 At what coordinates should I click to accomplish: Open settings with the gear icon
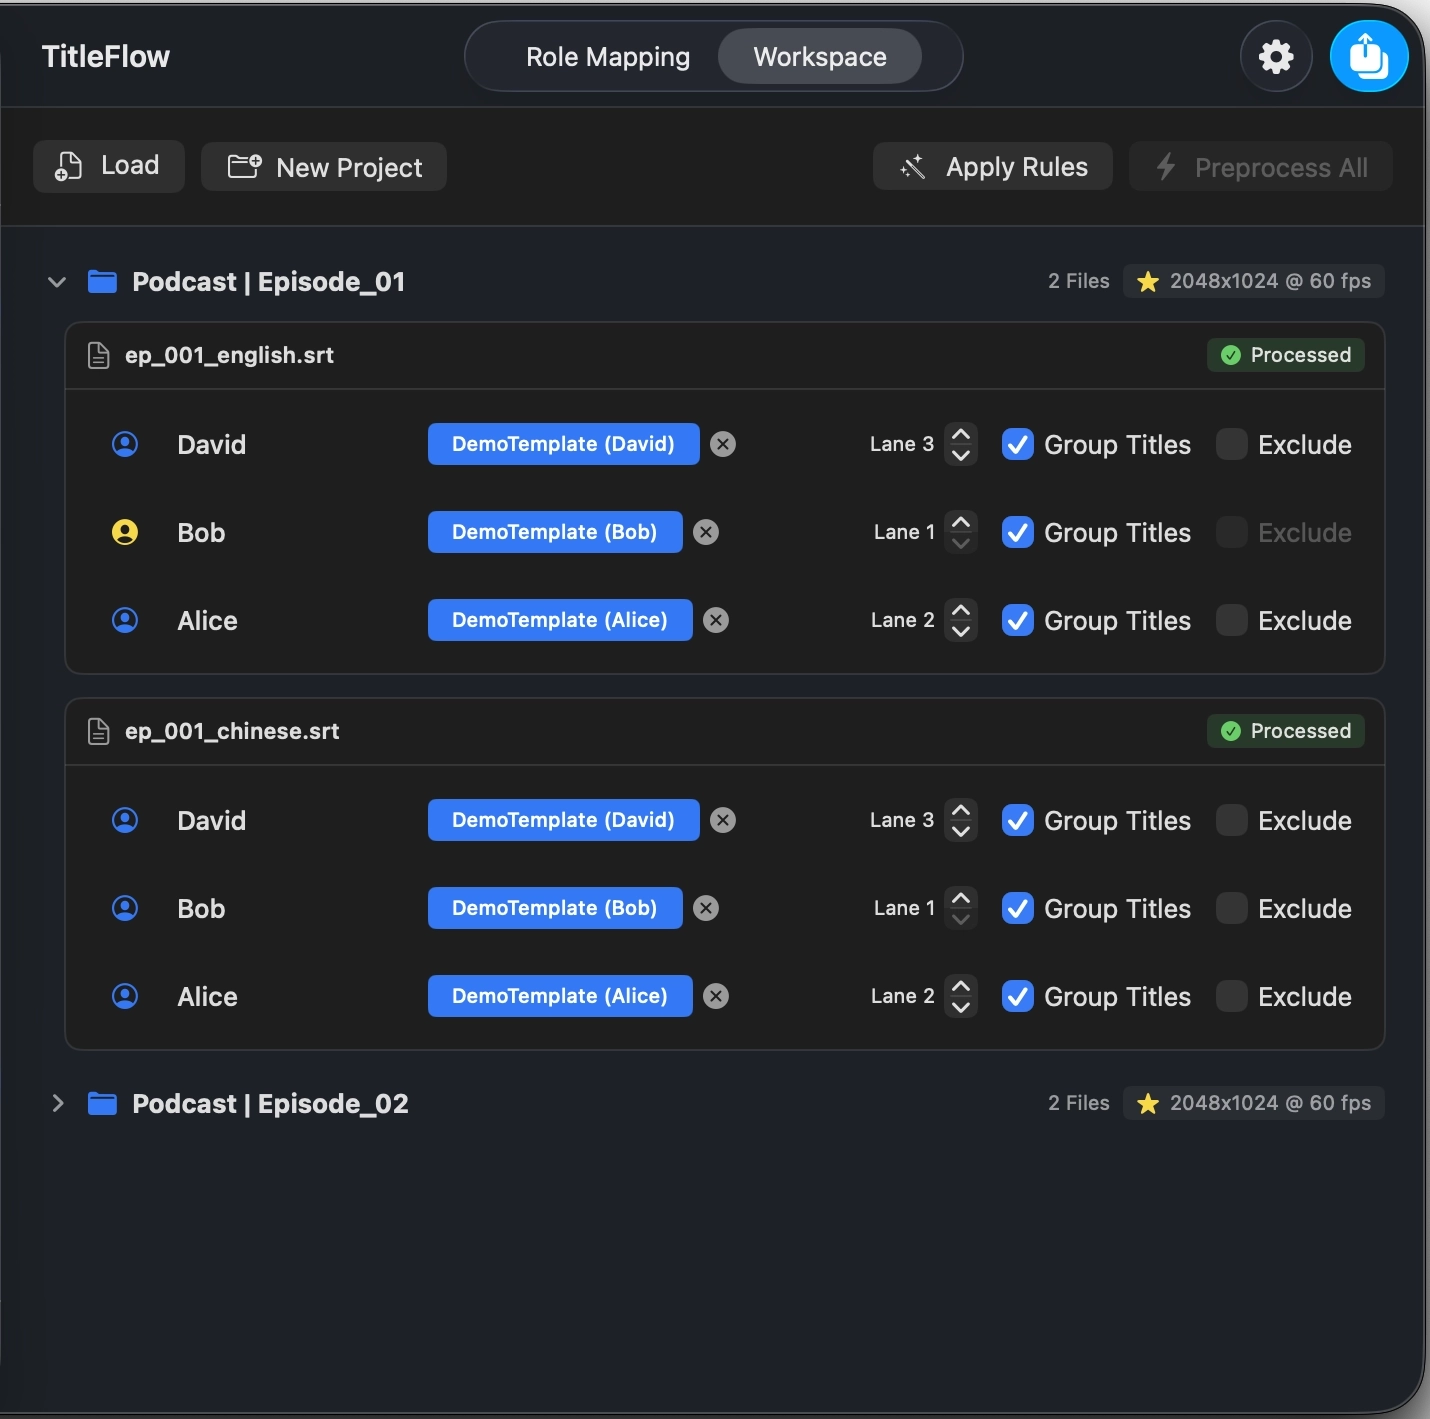tap(1276, 57)
